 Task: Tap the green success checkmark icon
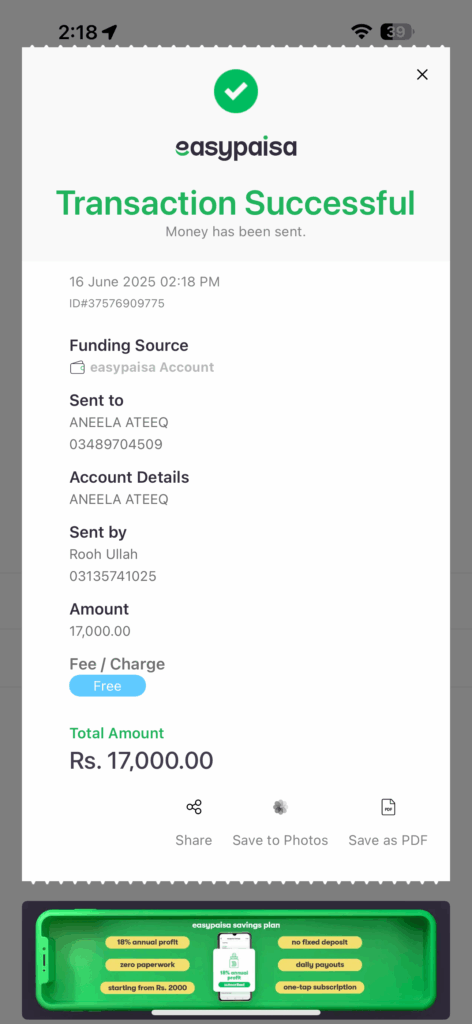236,91
